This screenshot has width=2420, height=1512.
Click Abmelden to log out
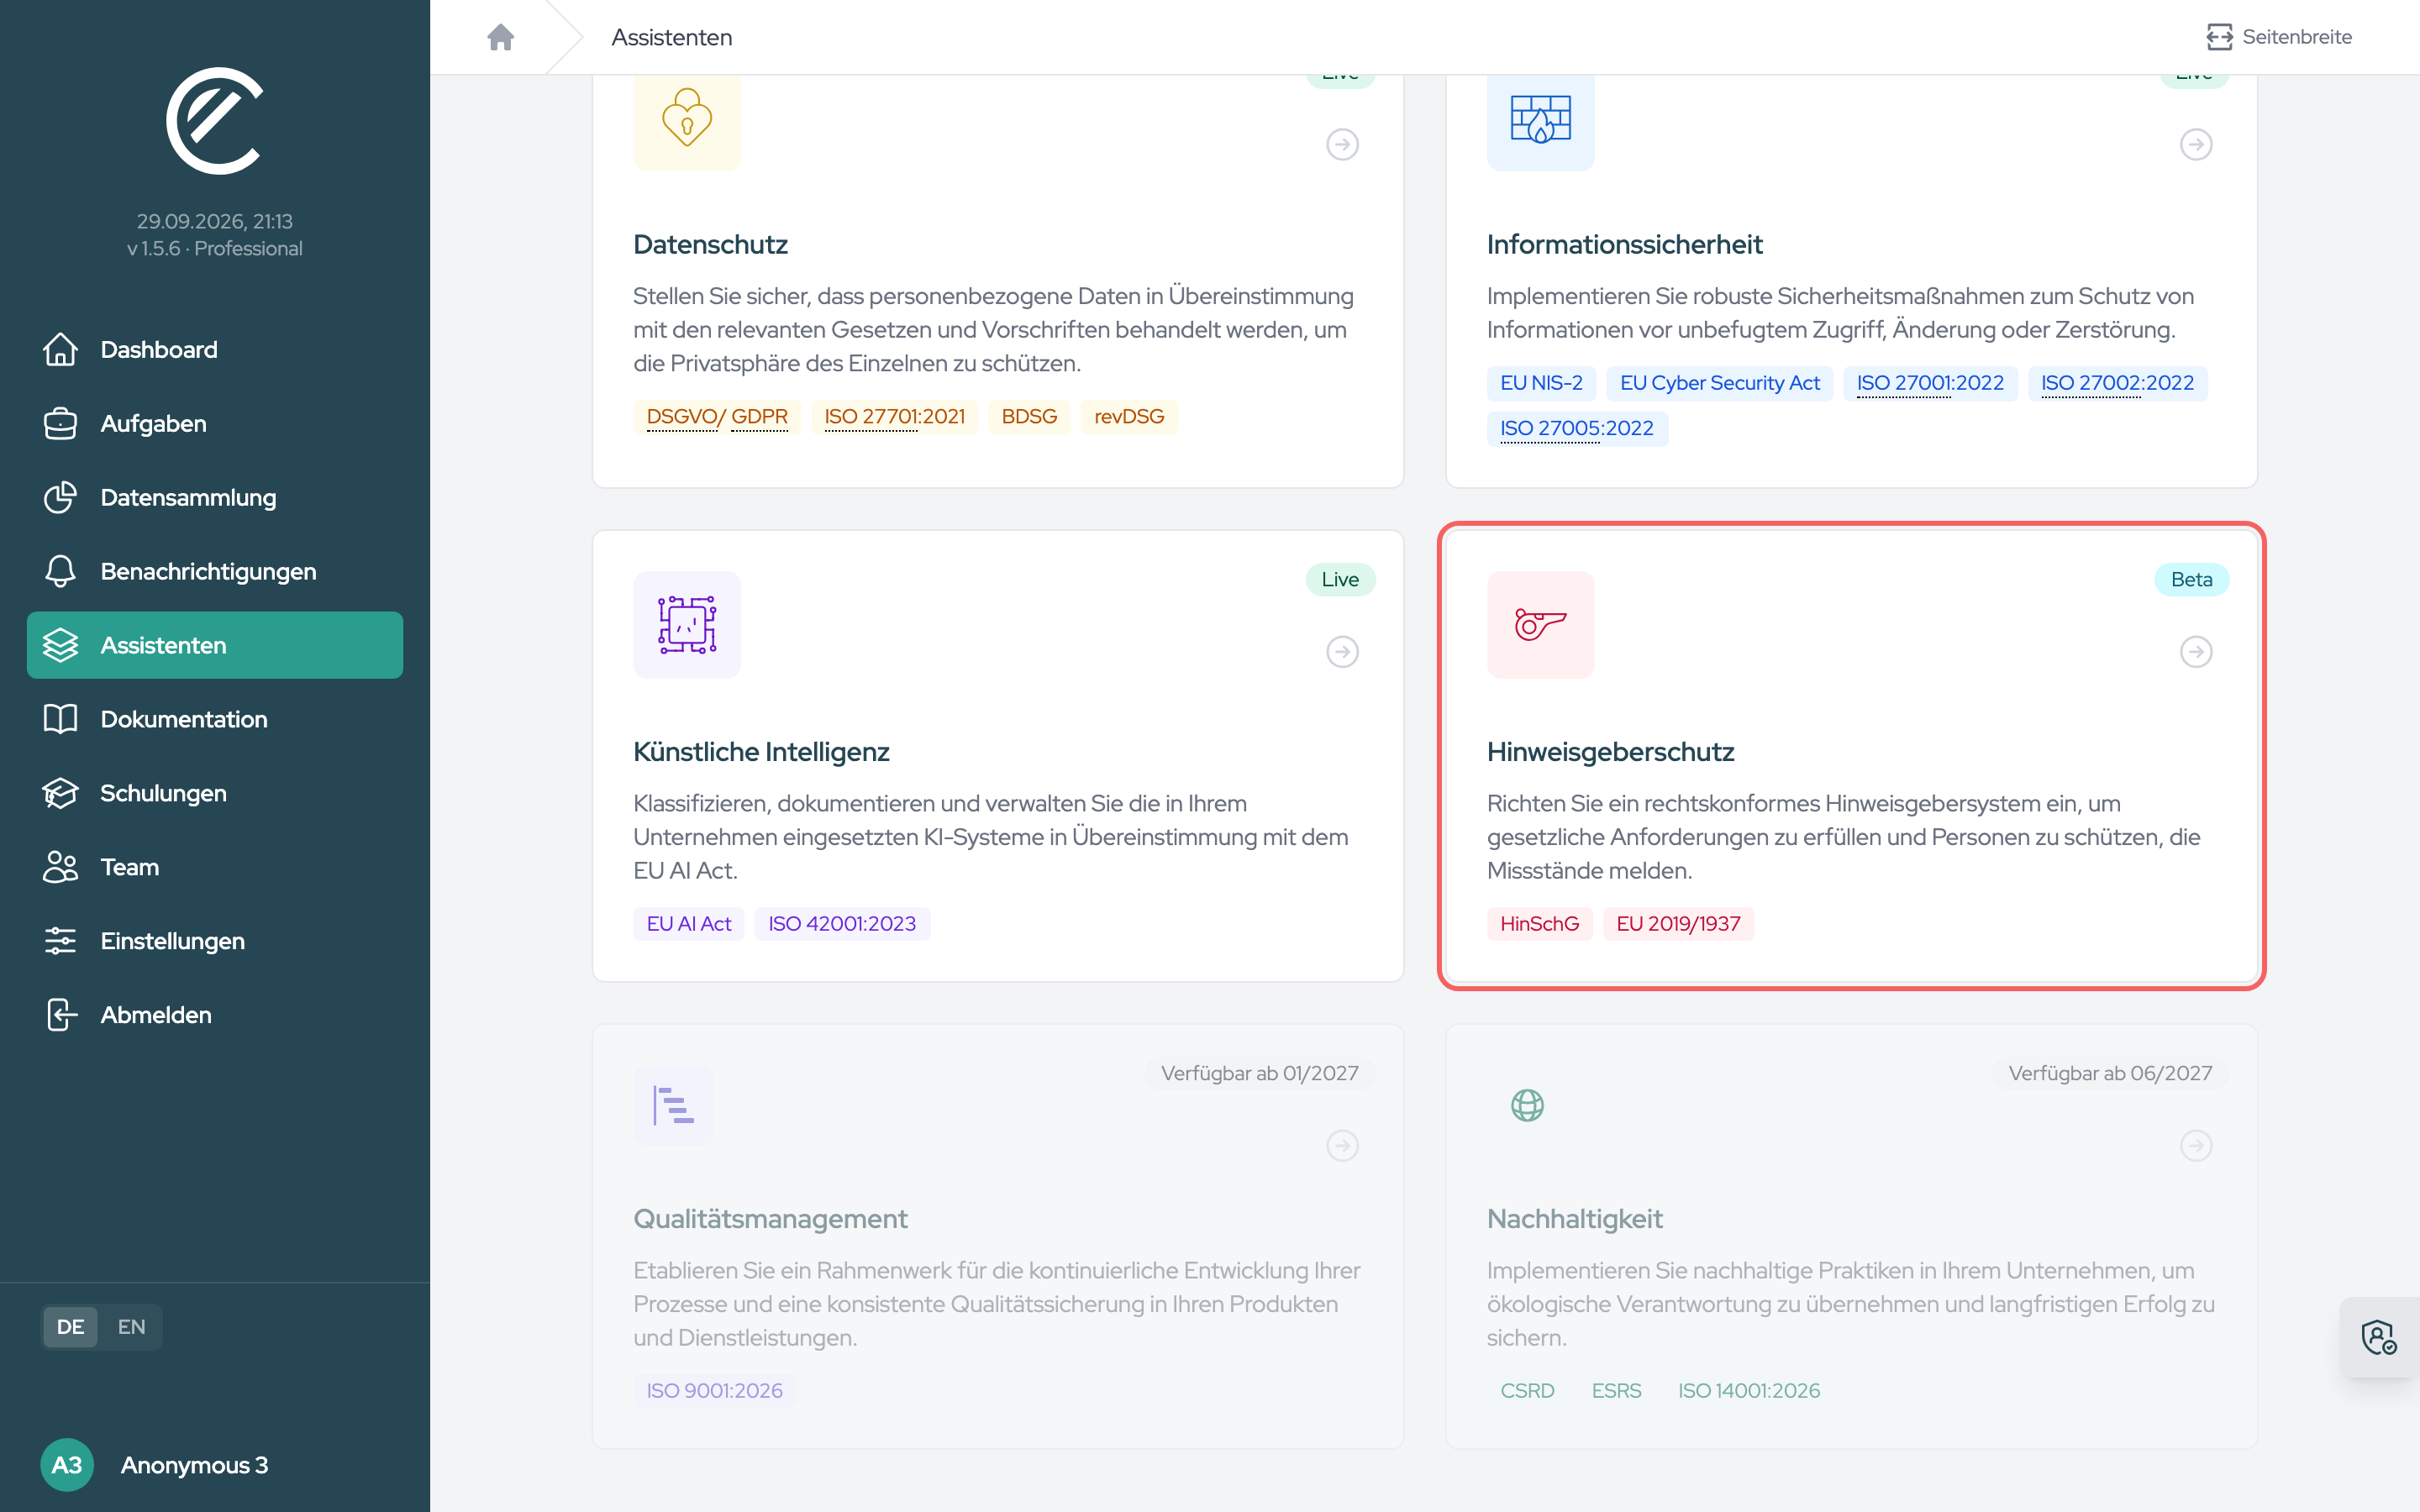215,1015
